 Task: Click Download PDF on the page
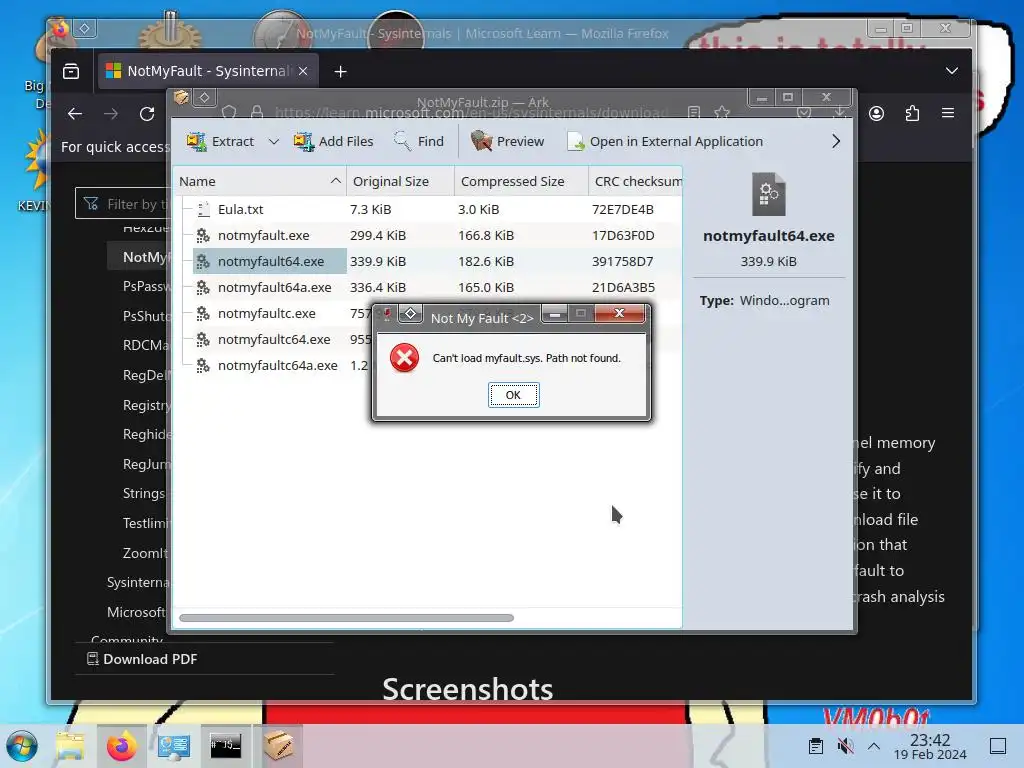click(142, 659)
